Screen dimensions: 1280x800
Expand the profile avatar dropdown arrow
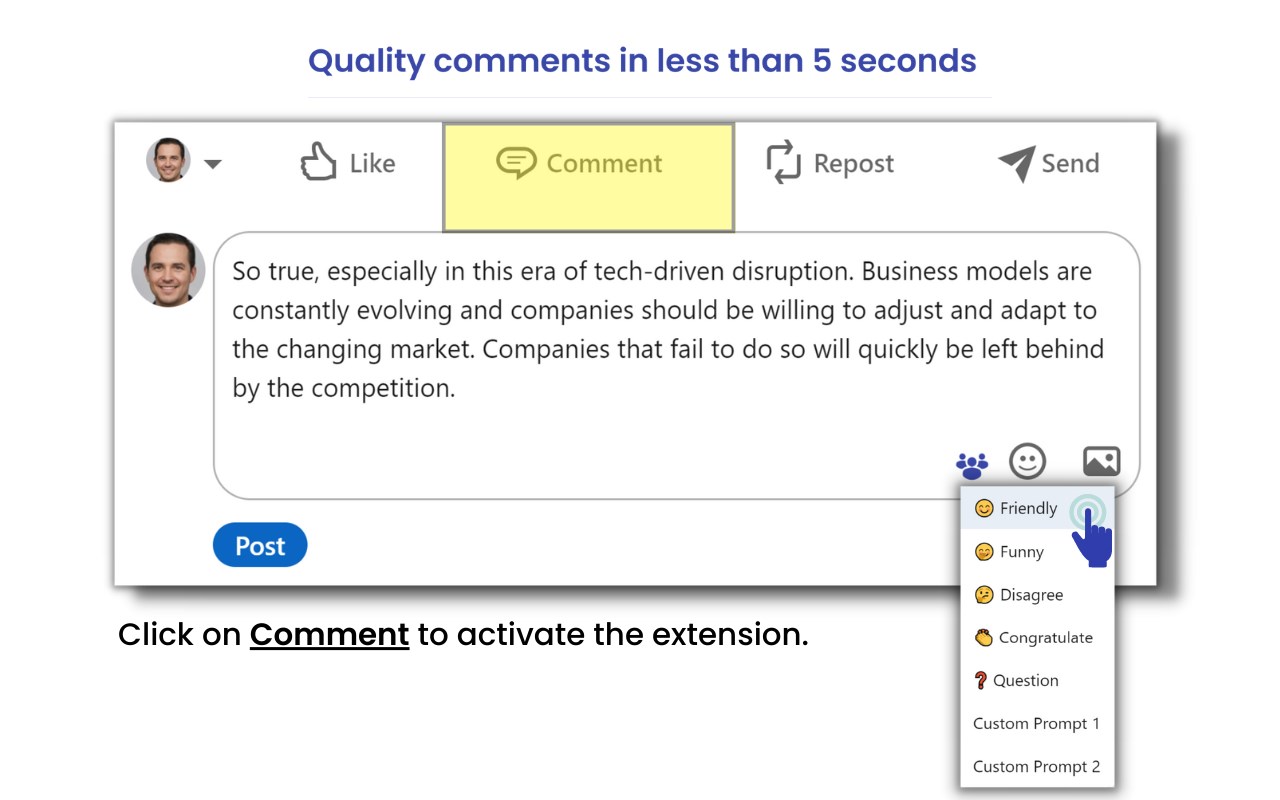point(213,163)
